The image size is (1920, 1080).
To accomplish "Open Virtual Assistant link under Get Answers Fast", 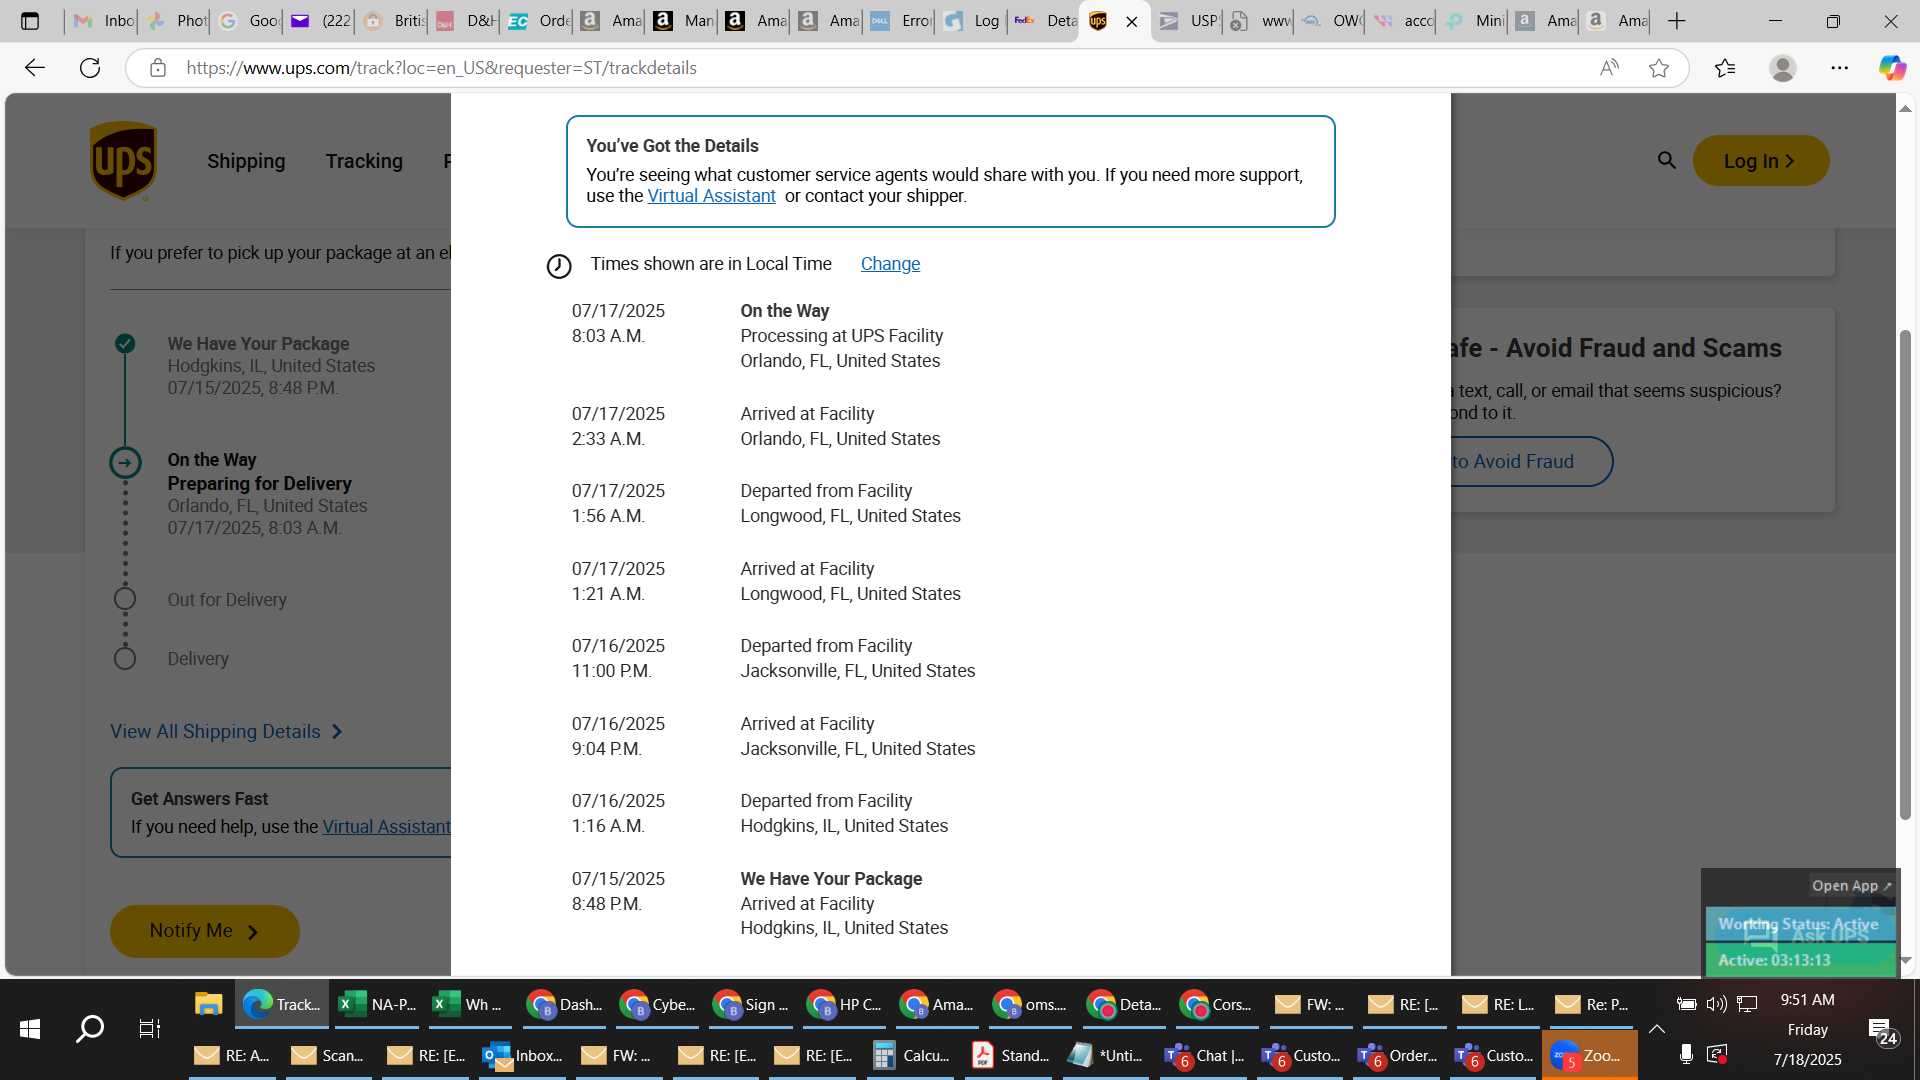I will tap(386, 827).
